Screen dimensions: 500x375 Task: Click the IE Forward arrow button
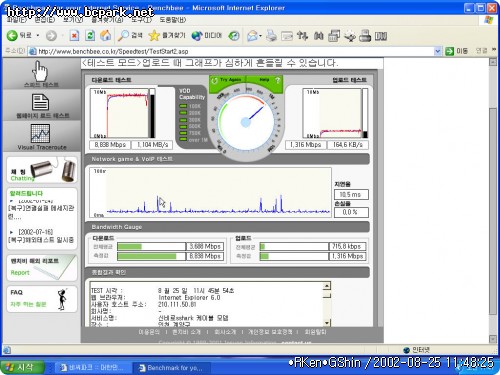tap(51, 36)
